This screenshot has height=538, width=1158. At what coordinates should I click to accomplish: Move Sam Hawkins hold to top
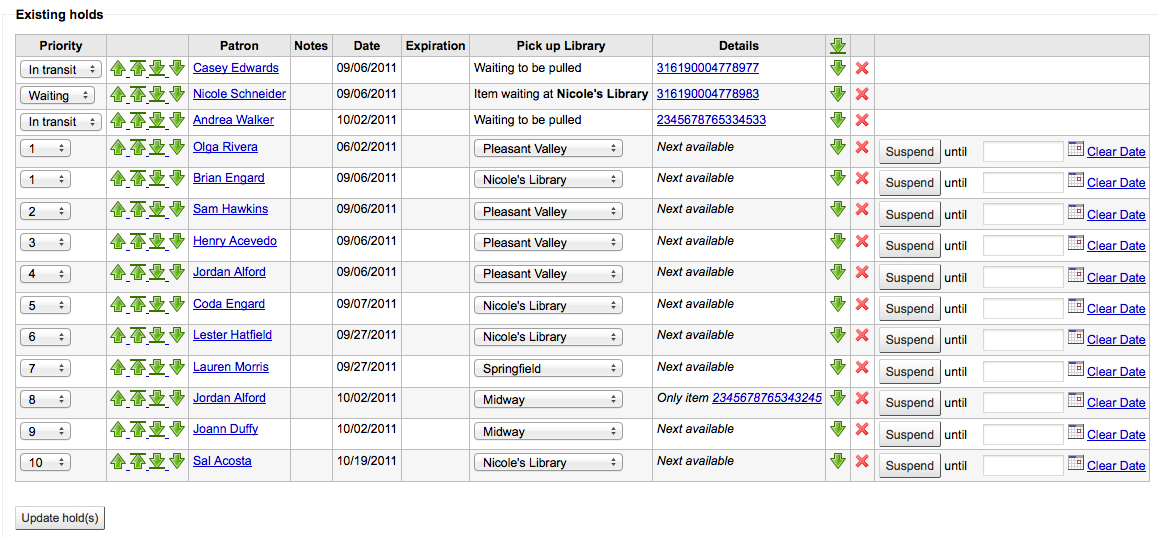138,210
